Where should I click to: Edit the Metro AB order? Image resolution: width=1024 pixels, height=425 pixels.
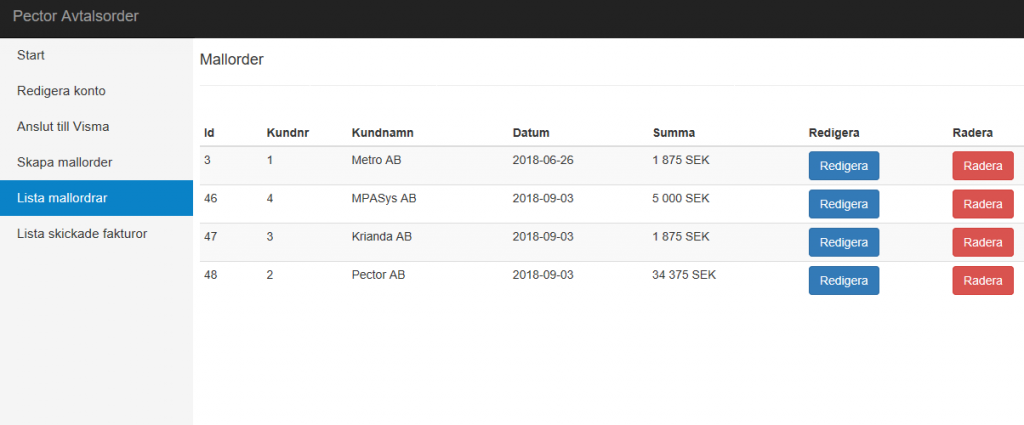[x=844, y=166]
